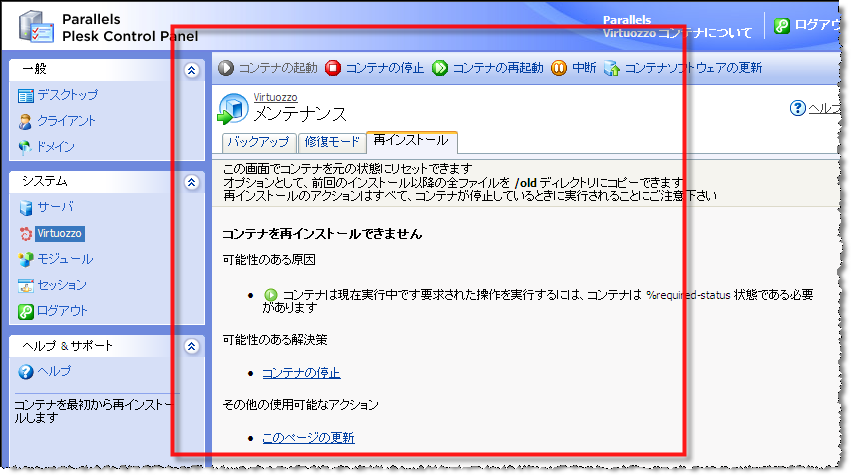
Task: Open クライアント in the sidebar
Action: click(x=66, y=121)
